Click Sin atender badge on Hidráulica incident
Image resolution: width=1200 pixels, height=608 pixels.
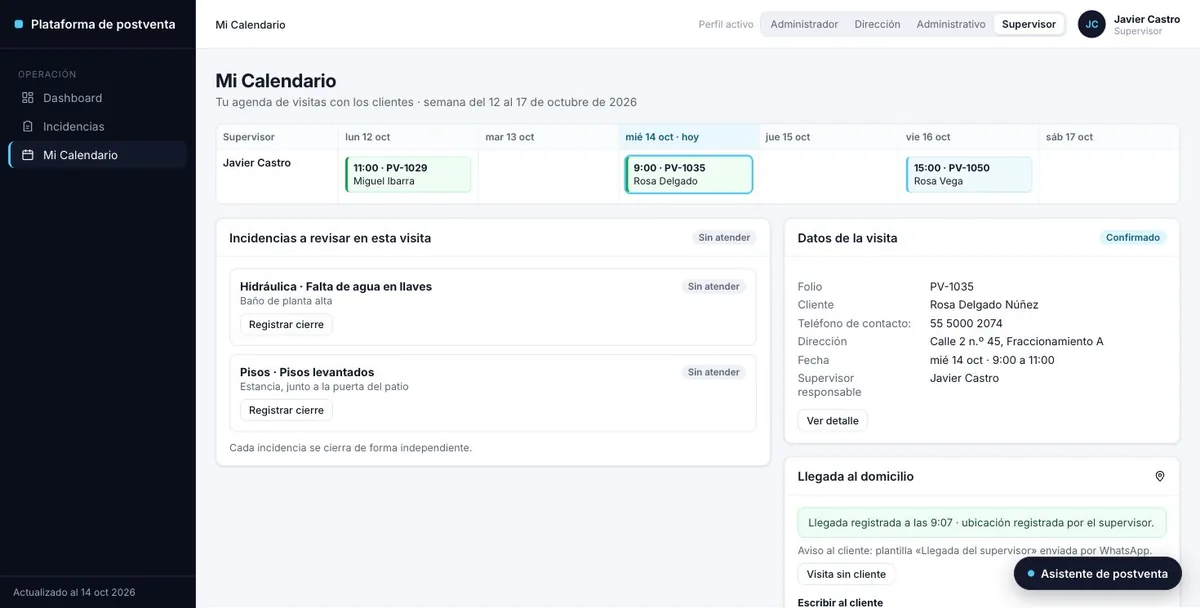(x=714, y=287)
